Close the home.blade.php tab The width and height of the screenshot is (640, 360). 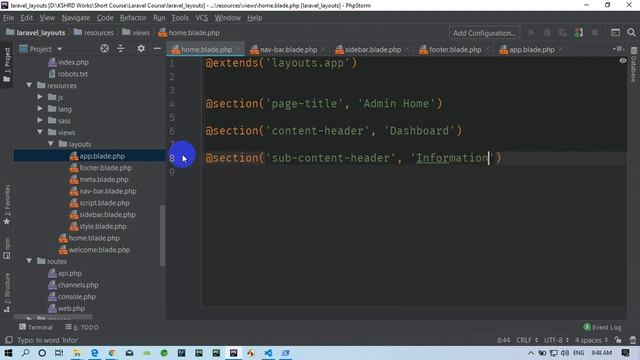click(238, 49)
